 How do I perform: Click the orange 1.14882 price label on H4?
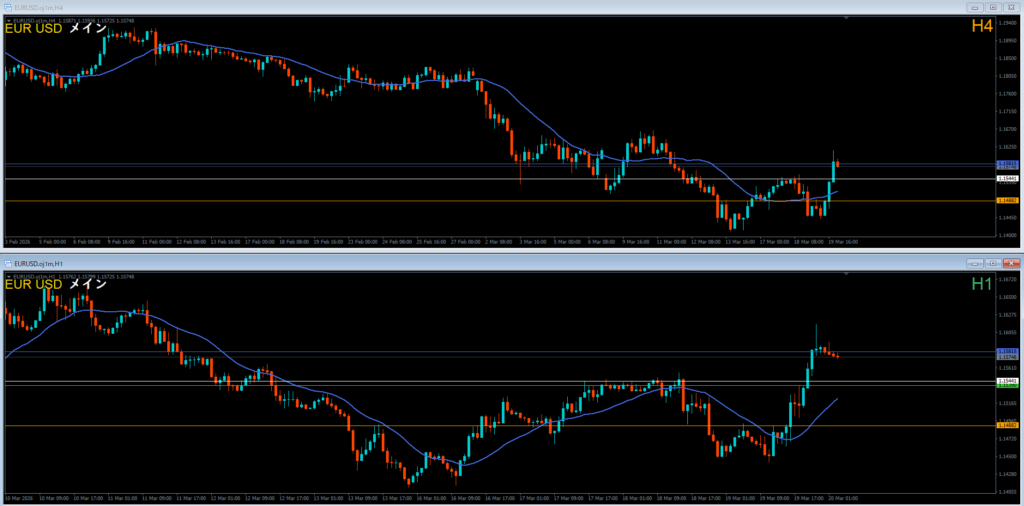coord(1008,201)
